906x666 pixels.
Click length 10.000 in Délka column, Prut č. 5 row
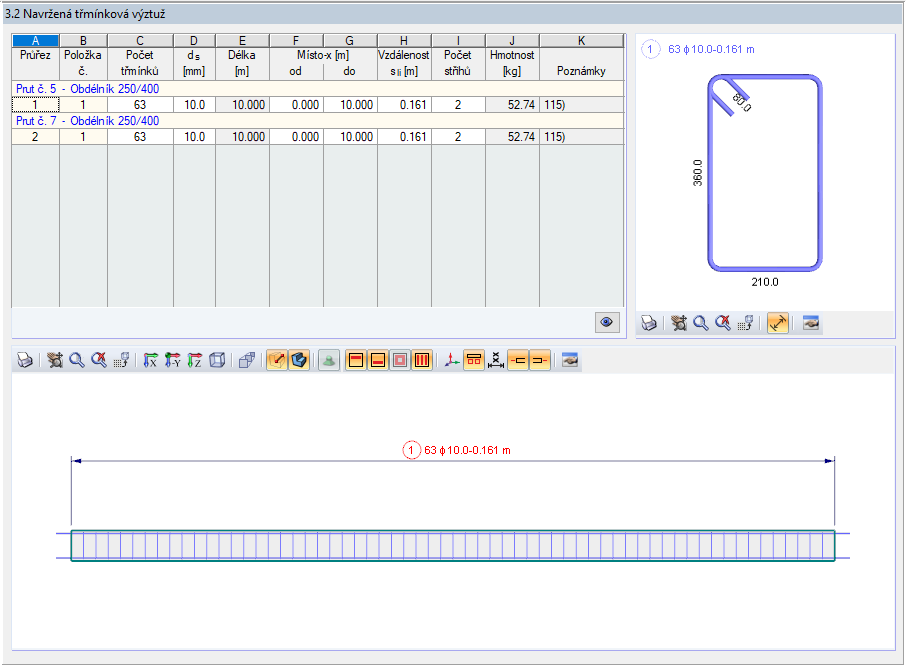click(242, 105)
